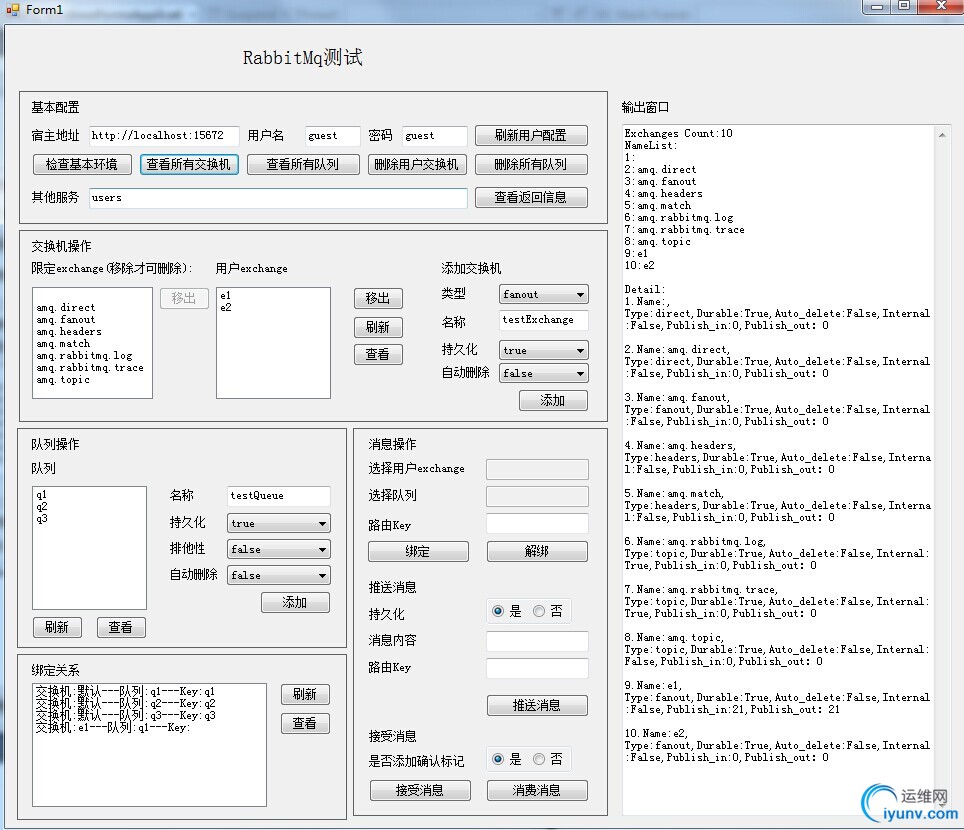Click the 消息内容 input field
The height and width of the screenshot is (830, 964).
[537, 641]
